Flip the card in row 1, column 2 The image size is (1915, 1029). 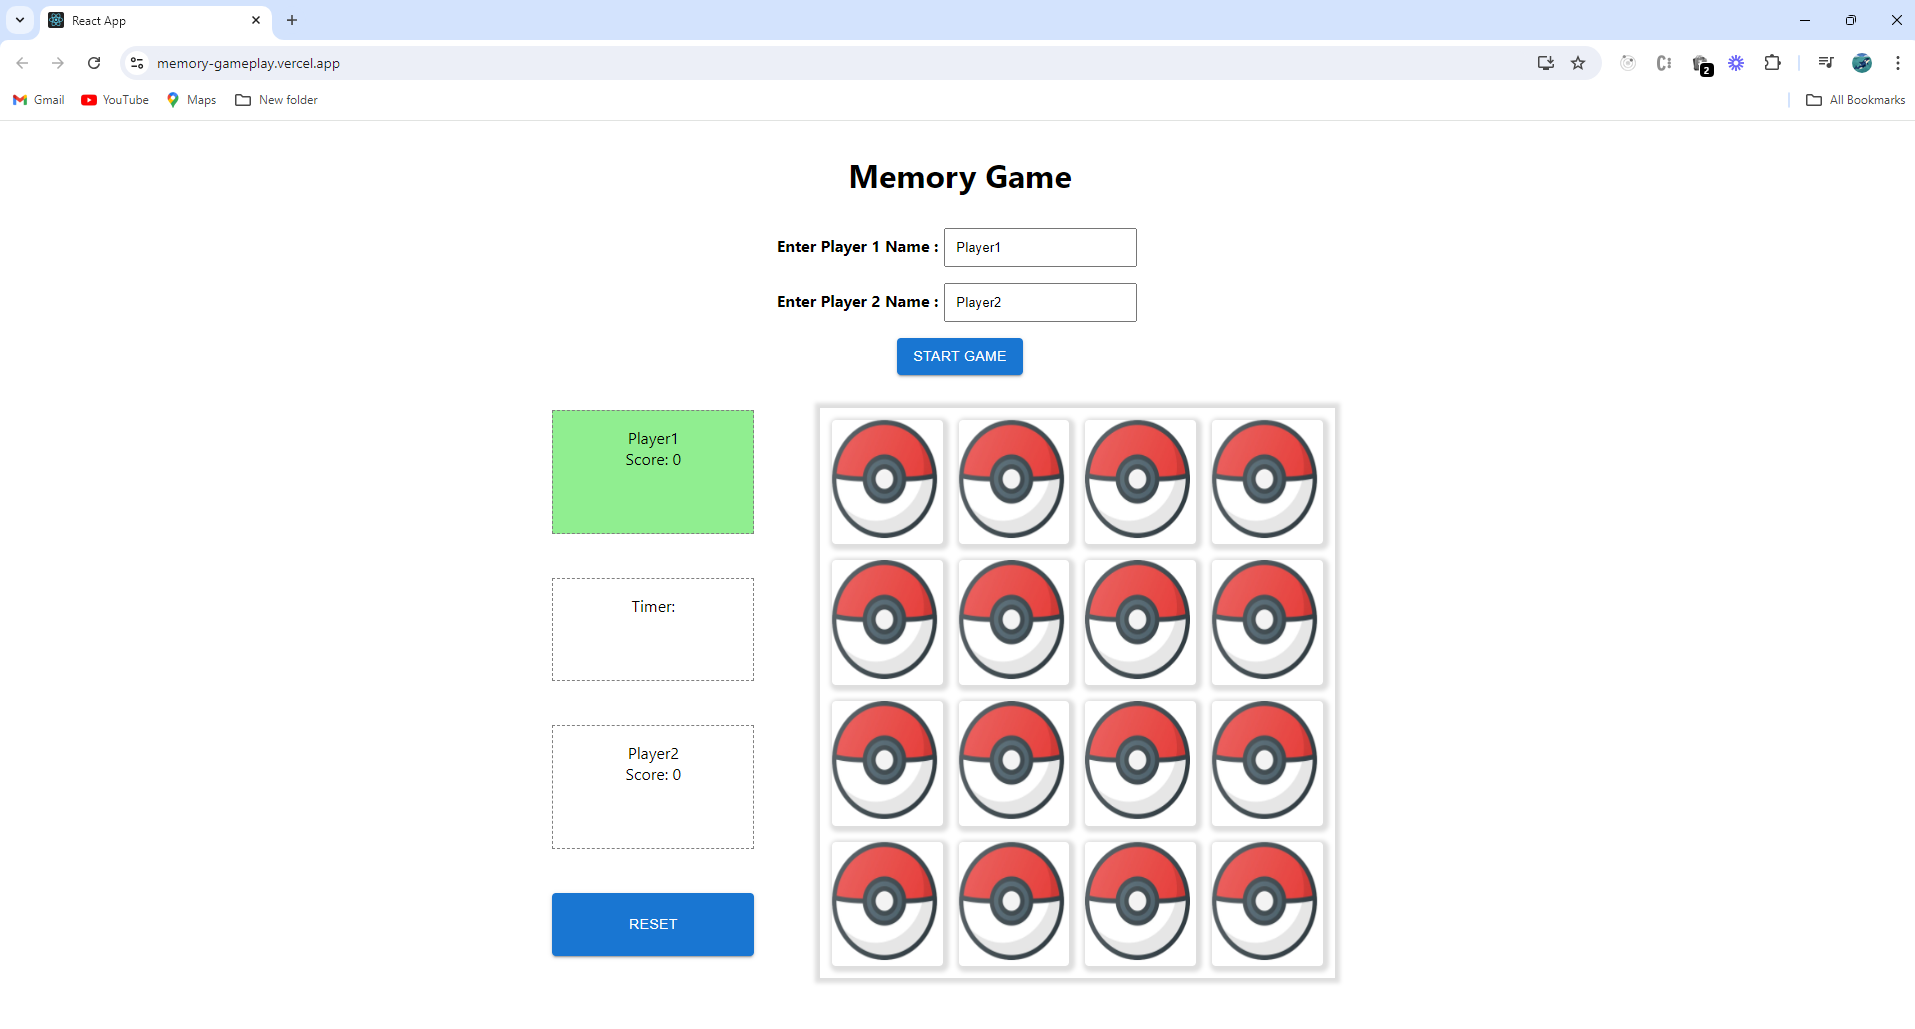click(x=1014, y=481)
